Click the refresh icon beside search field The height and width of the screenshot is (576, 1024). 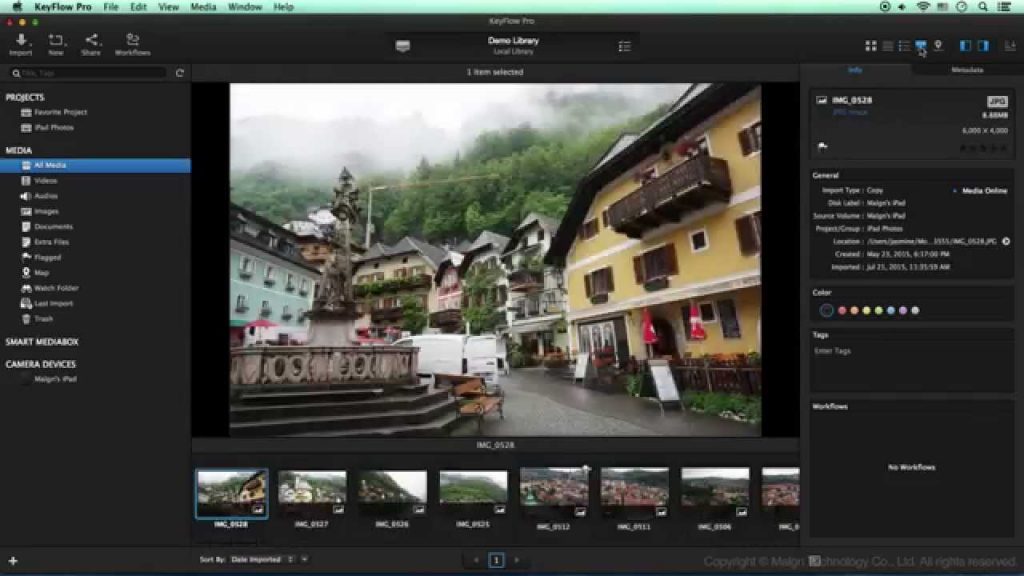click(180, 73)
